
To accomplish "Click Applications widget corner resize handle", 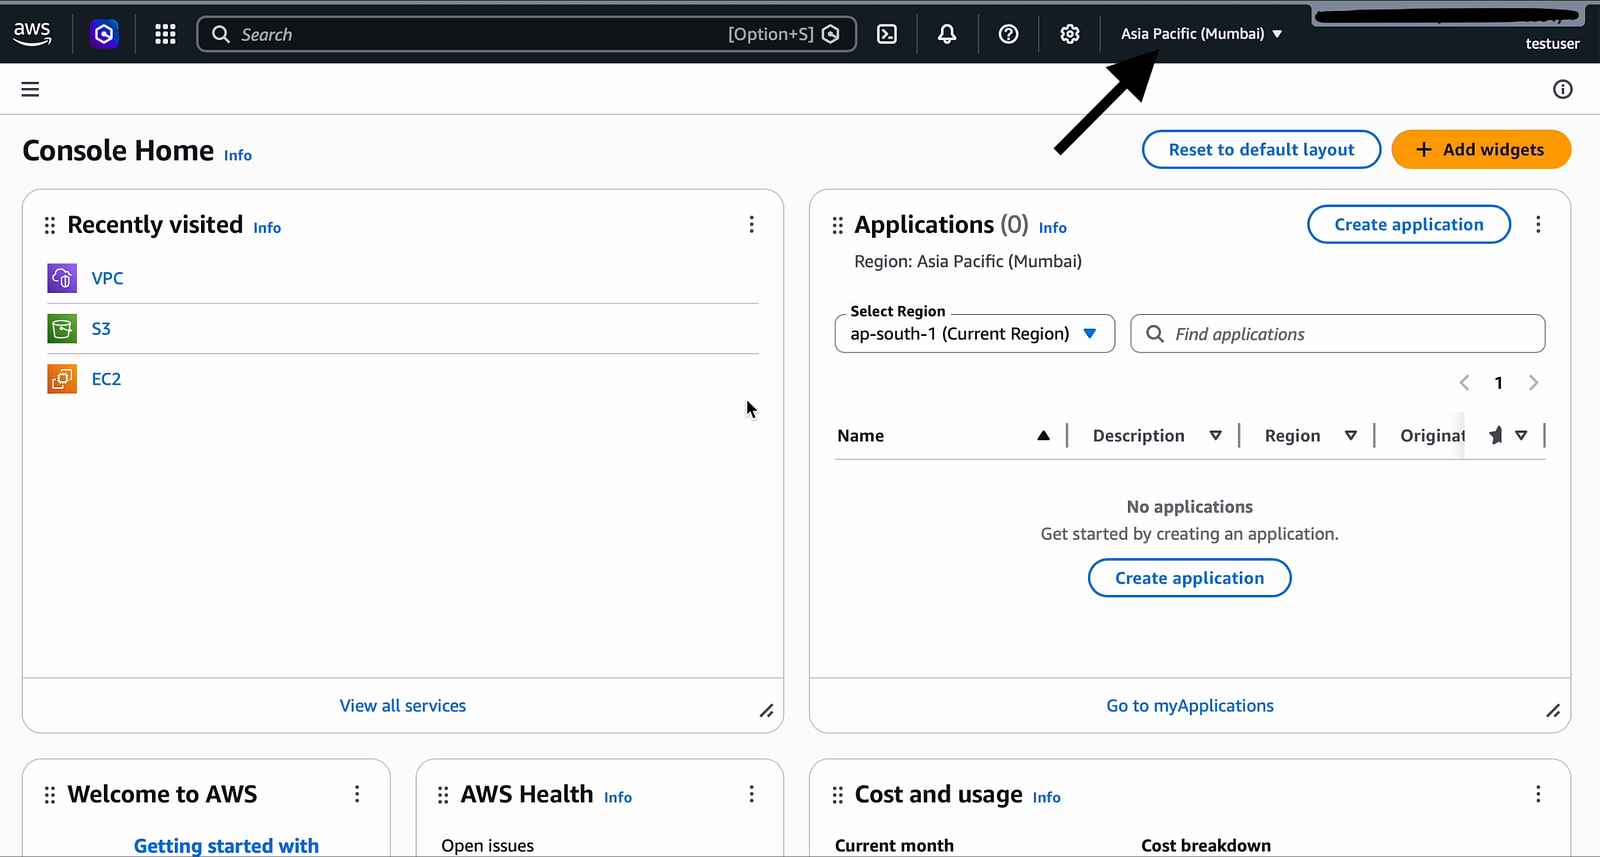I will 1553,711.
